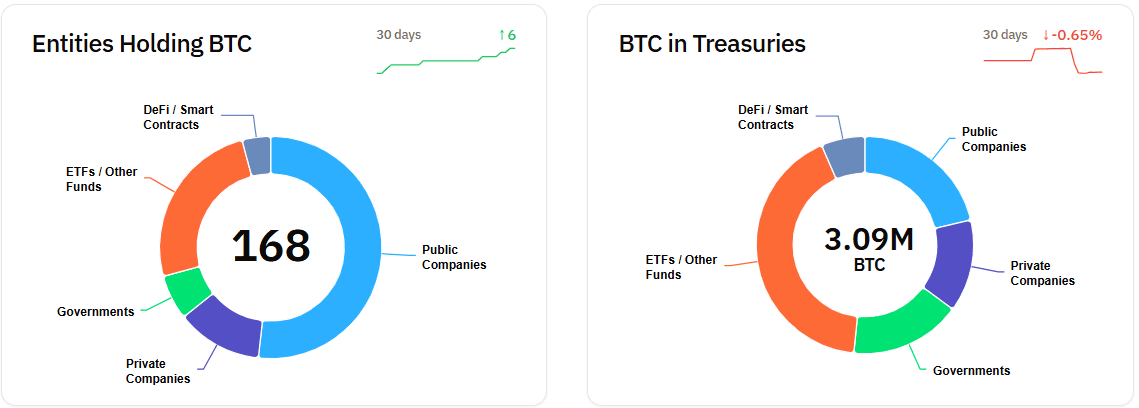Select green Governments segment in Entities chart
The width and height of the screenshot is (1139, 408).
pos(187,291)
